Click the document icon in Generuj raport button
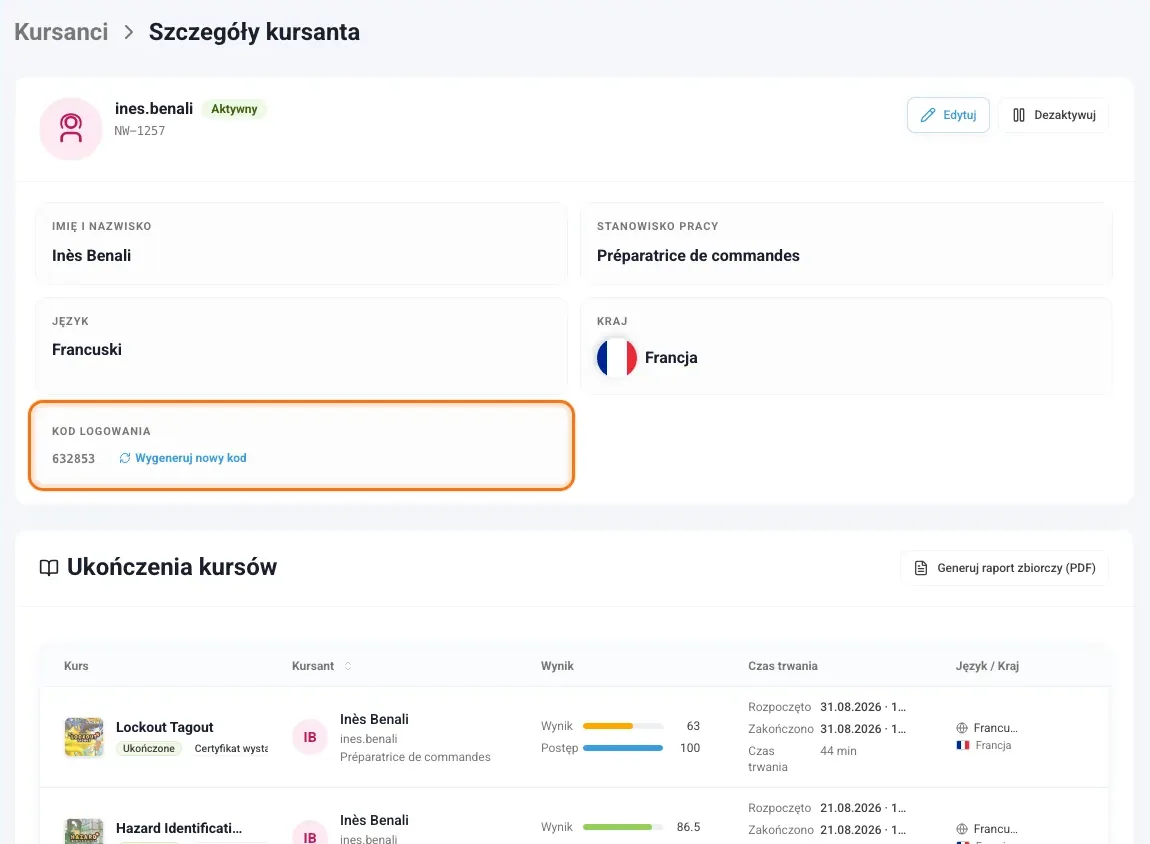Image resolution: width=1150 pixels, height=844 pixels. [x=920, y=568]
